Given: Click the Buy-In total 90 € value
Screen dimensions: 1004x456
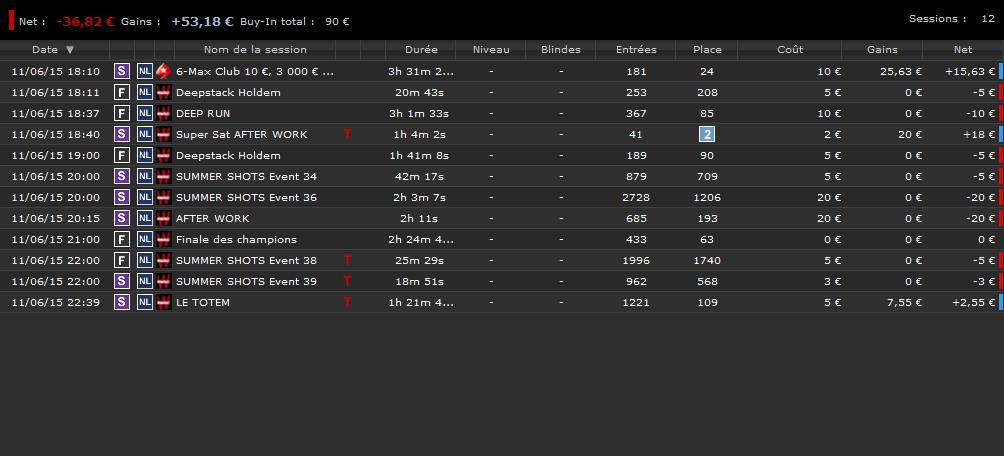Looking at the screenshot, I should (x=337, y=21).
